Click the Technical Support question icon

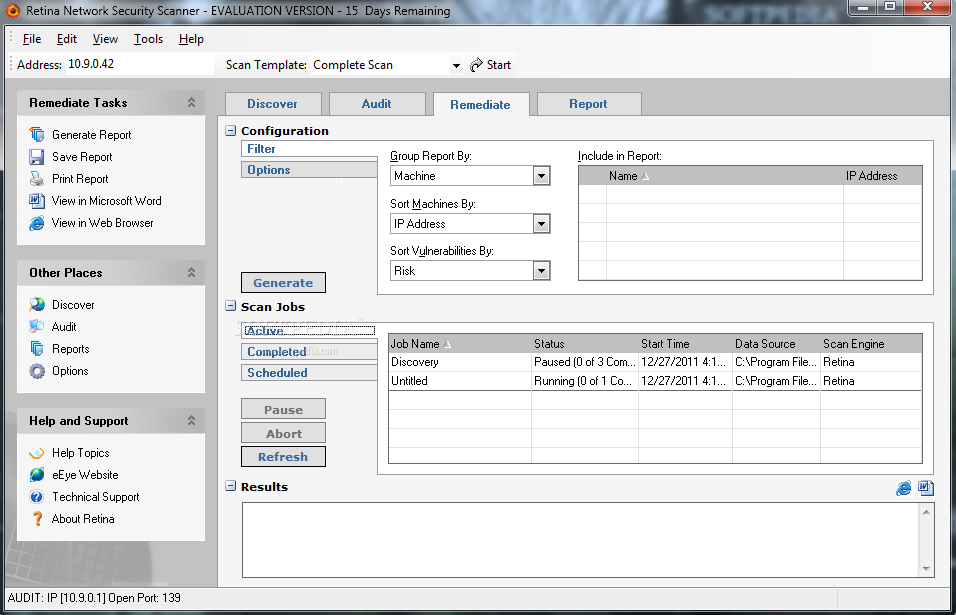point(37,497)
